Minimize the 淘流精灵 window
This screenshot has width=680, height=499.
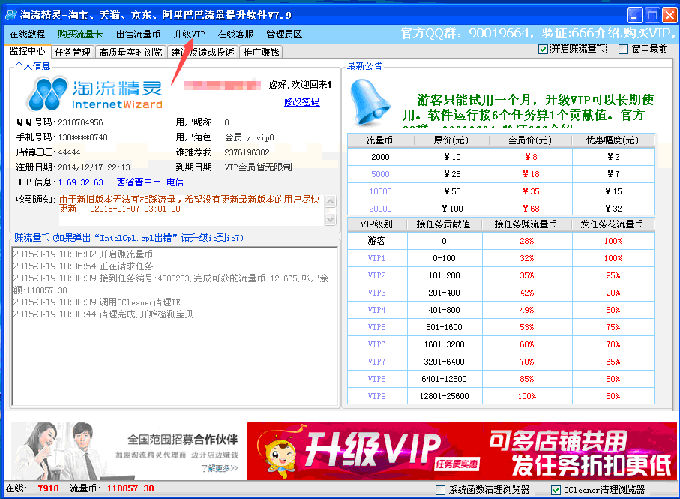click(x=634, y=16)
